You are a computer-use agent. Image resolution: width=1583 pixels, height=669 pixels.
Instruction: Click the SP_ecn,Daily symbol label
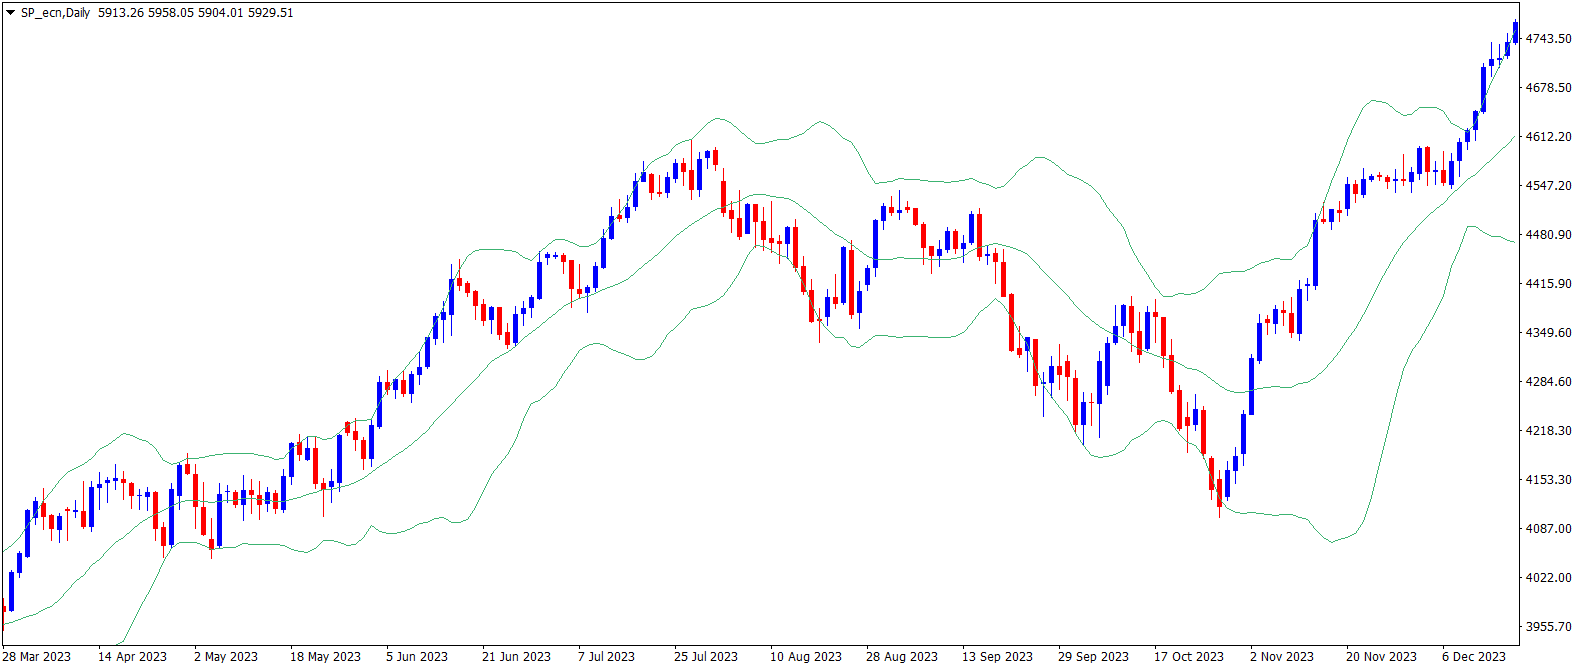(x=55, y=13)
